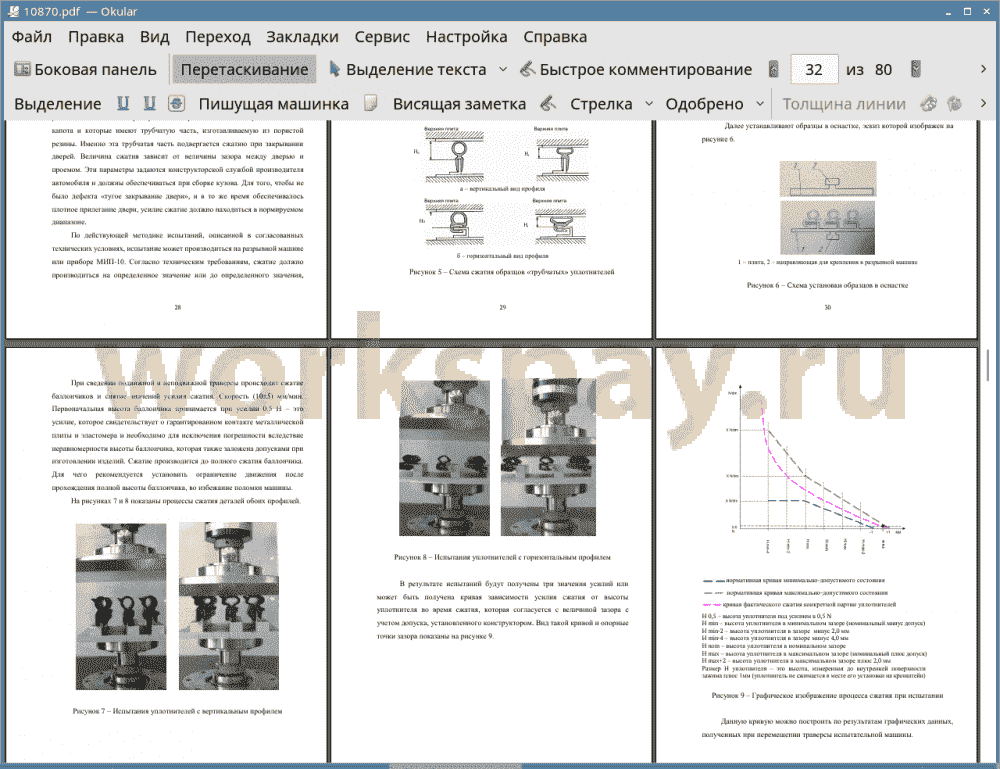The height and width of the screenshot is (769, 1000).
Task: Select the strikeout annotation icon
Action: [x=176, y=103]
